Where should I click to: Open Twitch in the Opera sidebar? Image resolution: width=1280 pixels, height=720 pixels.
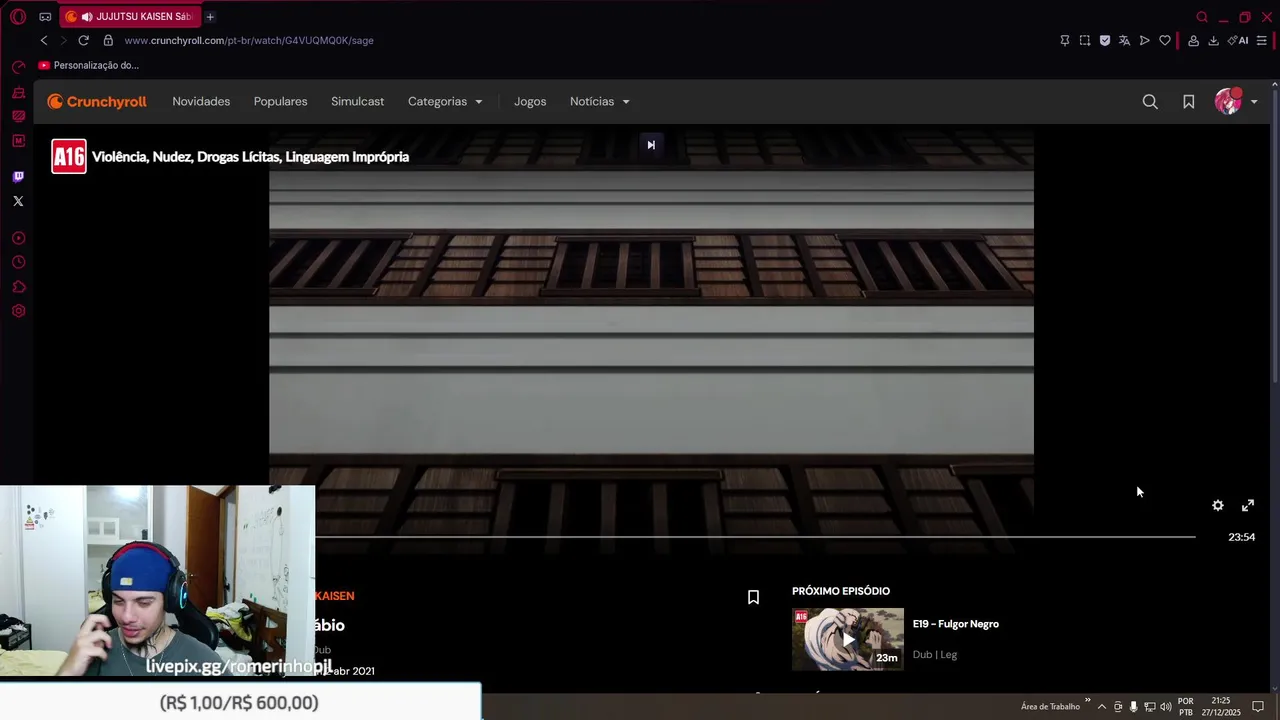18,177
